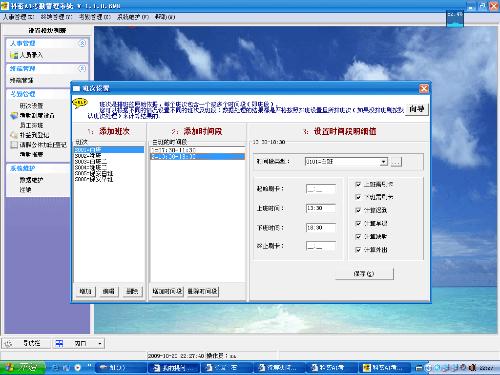Click the small window icon in the 班次设置 dialog title bar
Image resolution: width=500 pixels, height=375 pixels.
(76, 88)
